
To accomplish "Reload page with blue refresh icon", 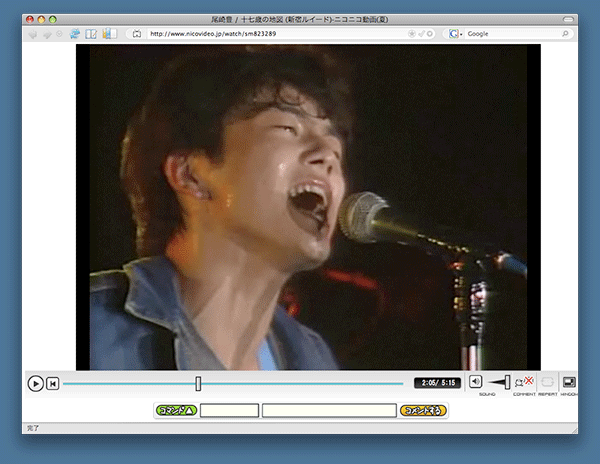I will [x=75, y=34].
